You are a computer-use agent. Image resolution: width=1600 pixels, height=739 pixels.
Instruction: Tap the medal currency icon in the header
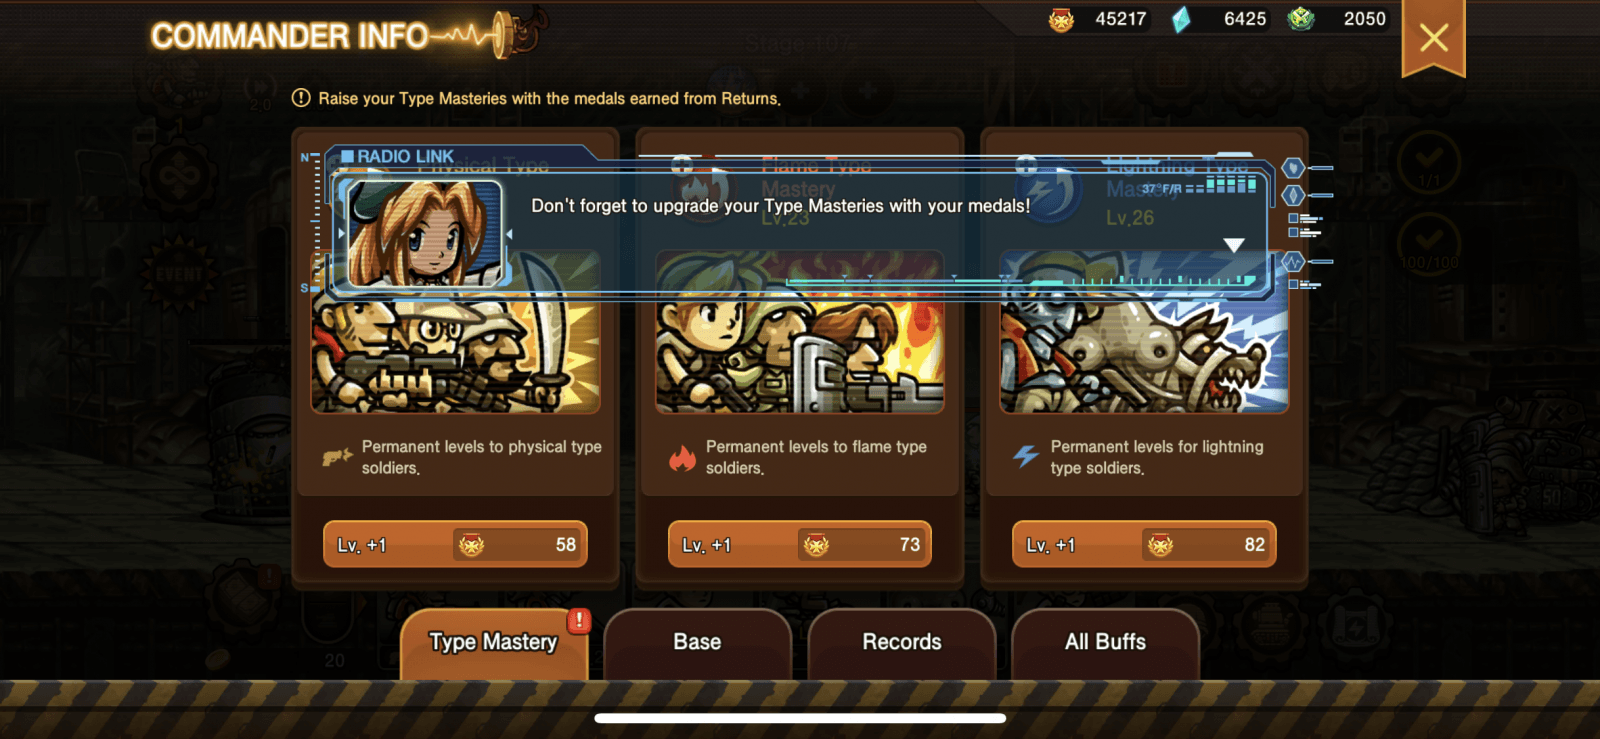pos(1061,19)
